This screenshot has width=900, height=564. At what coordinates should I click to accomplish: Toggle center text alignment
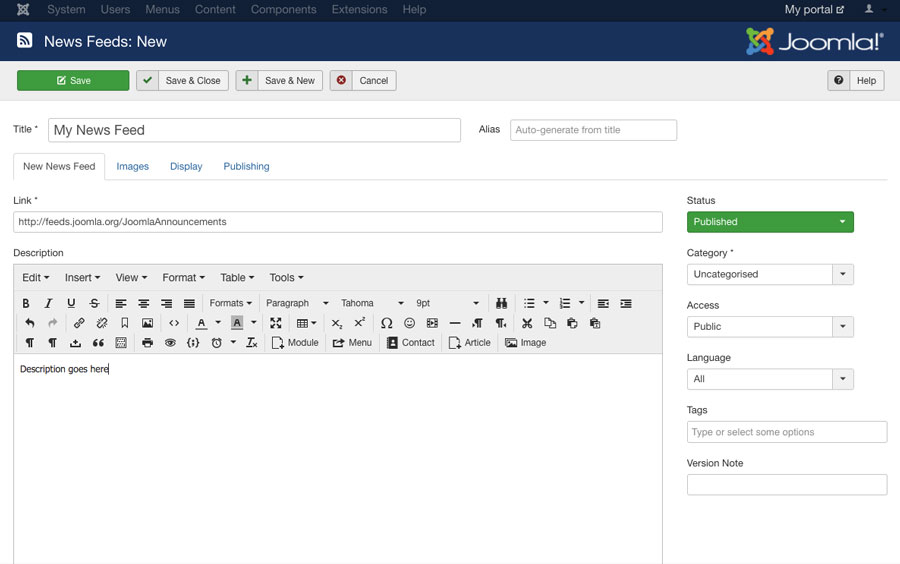tap(143, 303)
